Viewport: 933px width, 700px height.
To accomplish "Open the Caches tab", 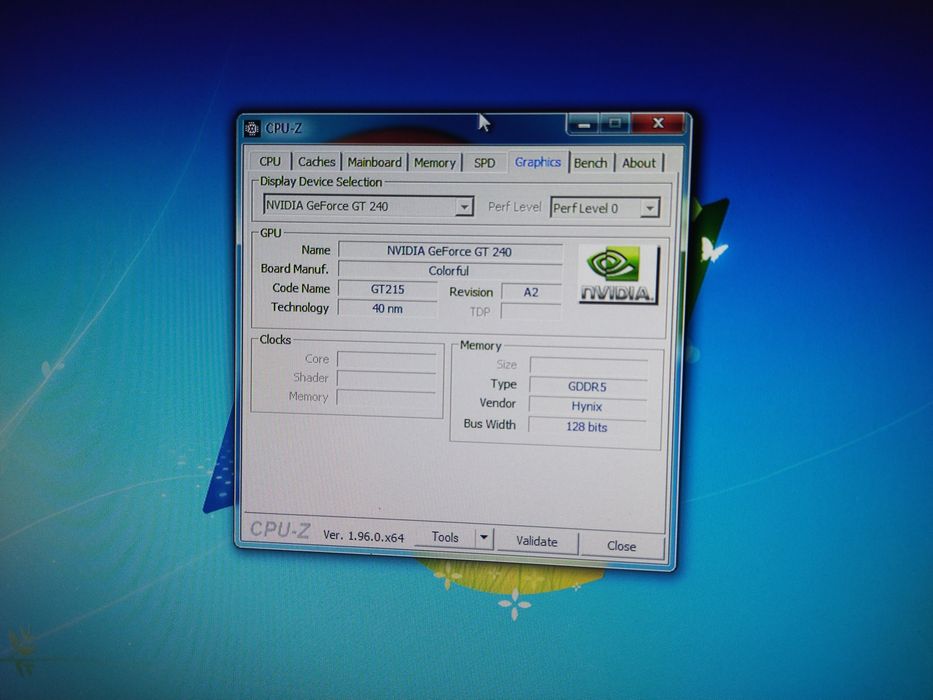I will click(316, 162).
